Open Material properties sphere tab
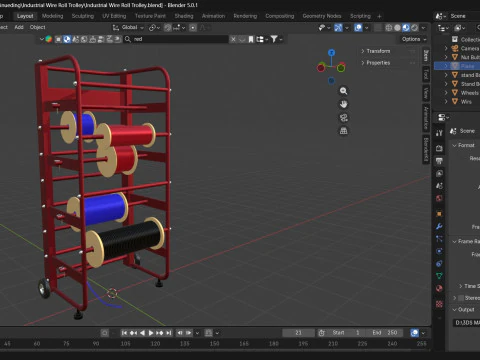Screen dimensions: 480x360 click(439, 288)
